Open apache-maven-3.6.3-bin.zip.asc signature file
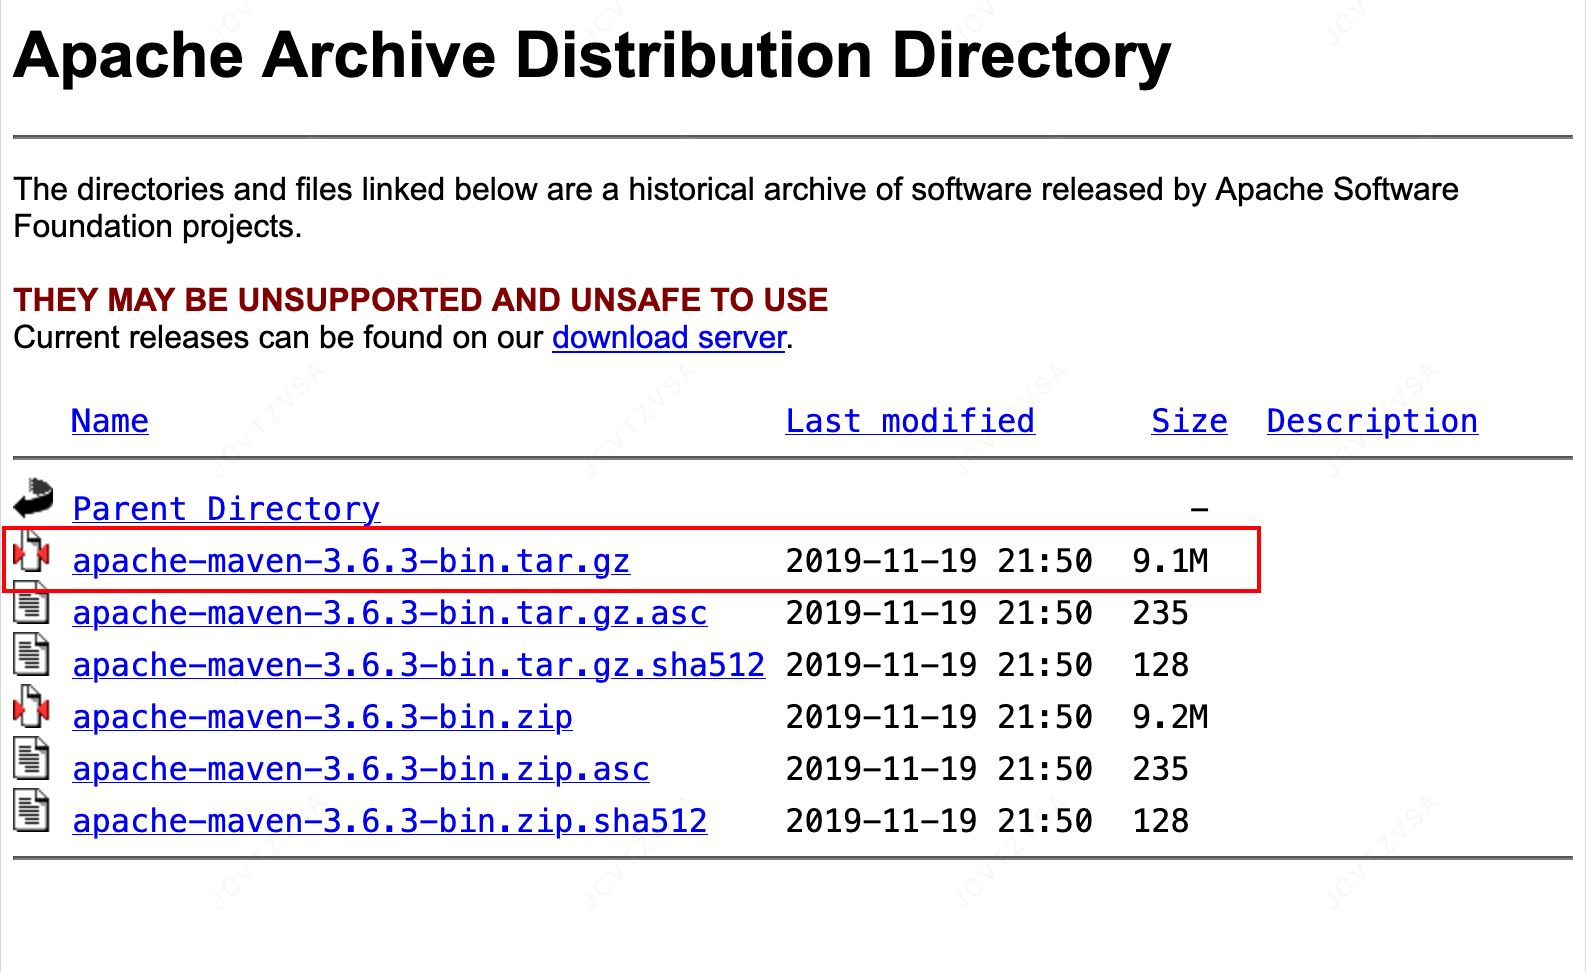The image size is (1586, 972). coord(361,769)
